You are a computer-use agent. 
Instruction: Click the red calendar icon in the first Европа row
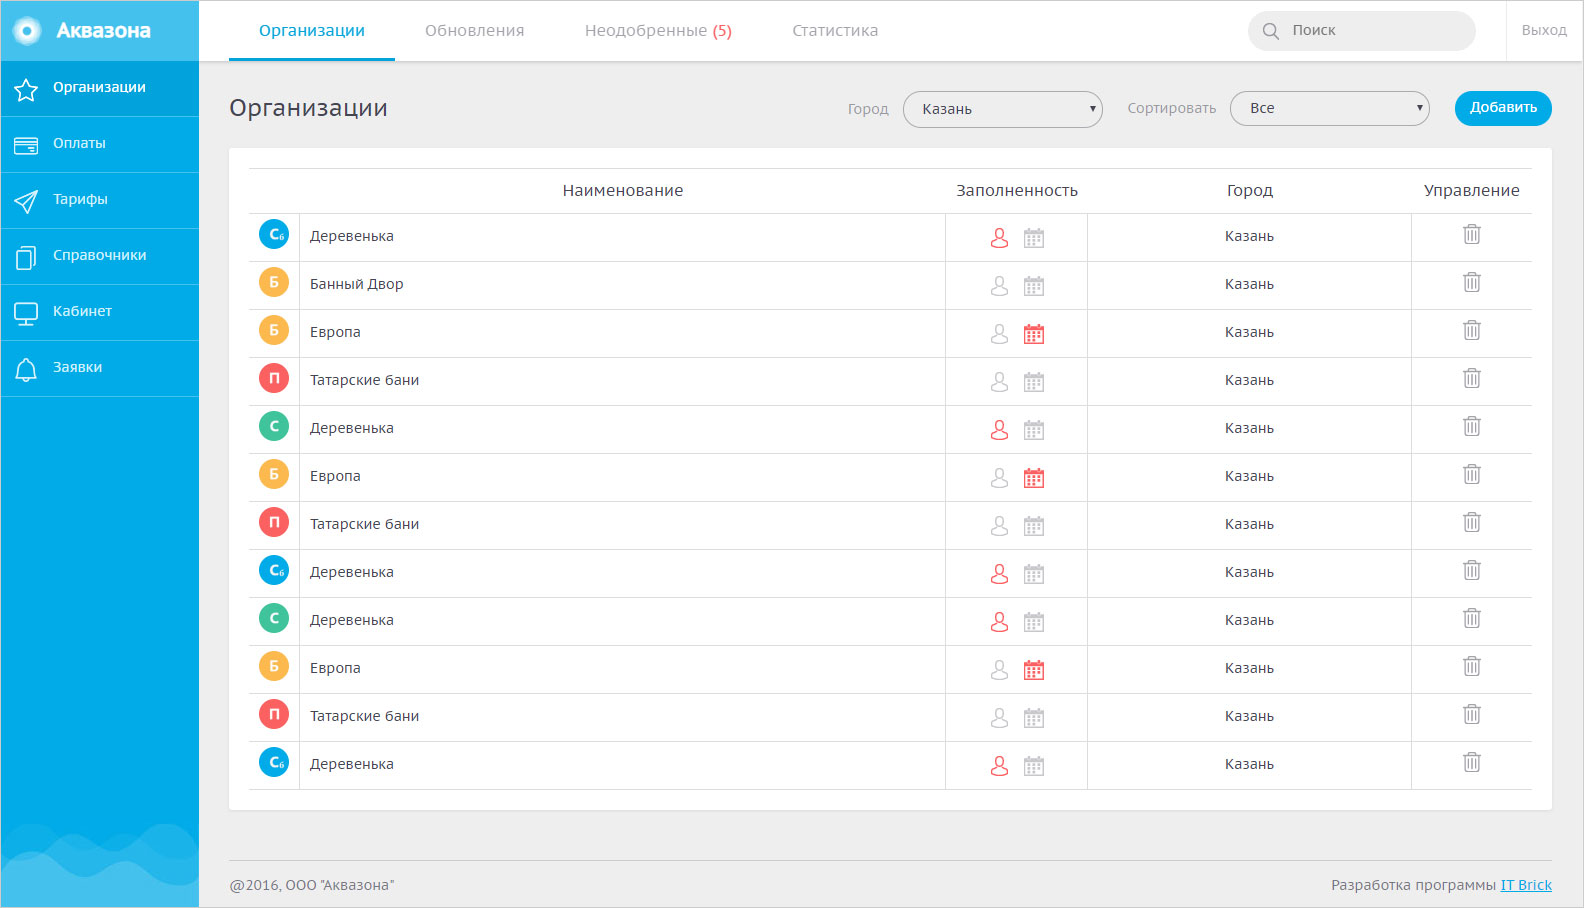(x=1034, y=334)
